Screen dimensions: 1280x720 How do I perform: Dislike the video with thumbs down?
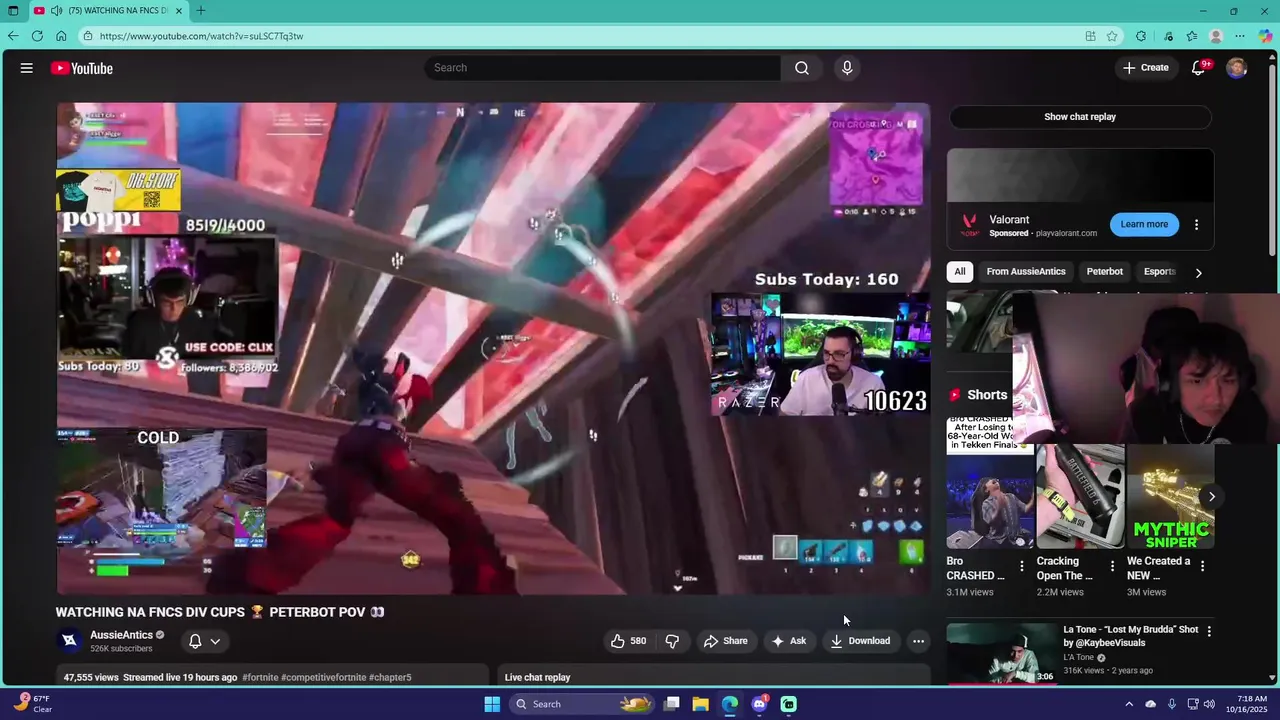click(672, 641)
